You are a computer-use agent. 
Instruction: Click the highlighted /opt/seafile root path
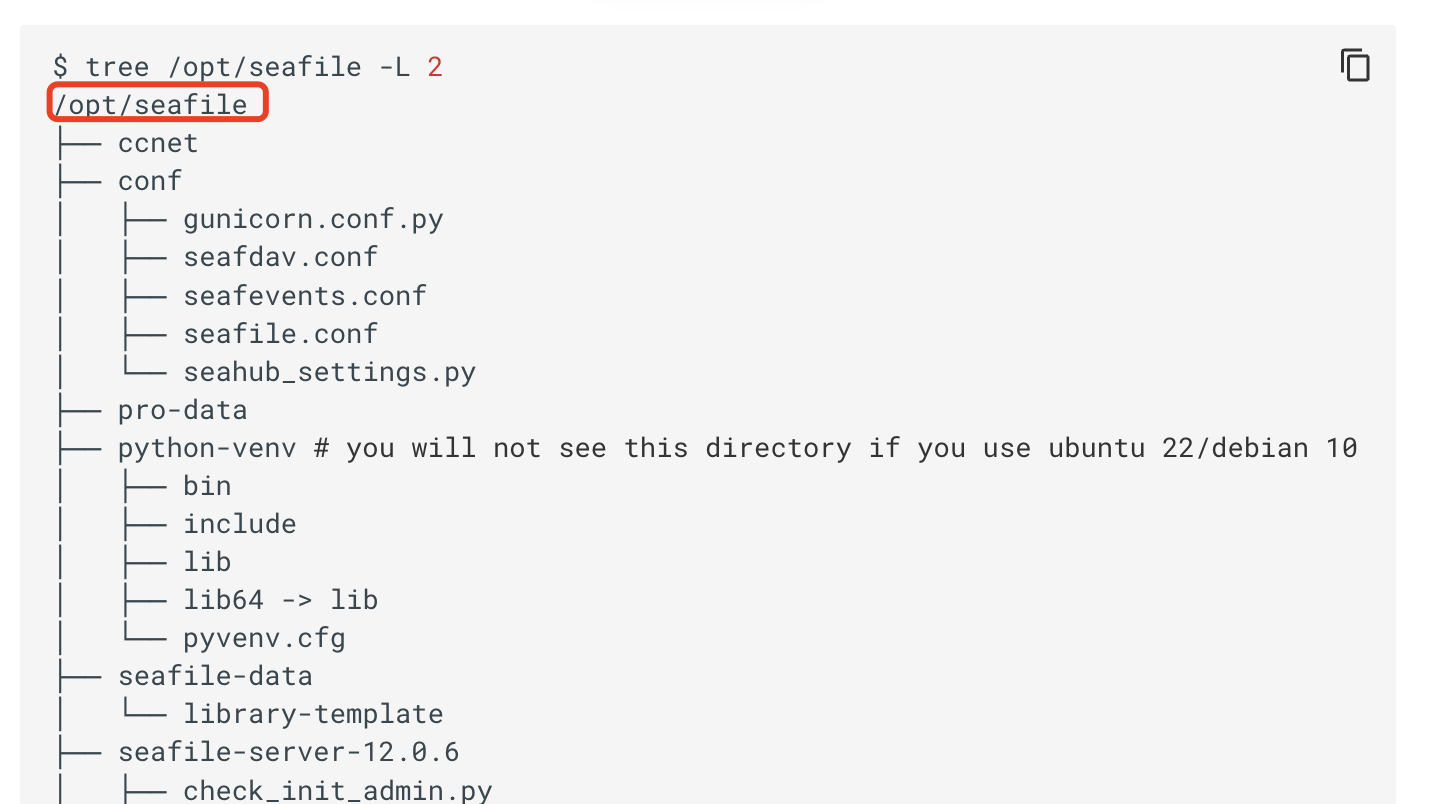pyautogui.click(x=151, y=104)
